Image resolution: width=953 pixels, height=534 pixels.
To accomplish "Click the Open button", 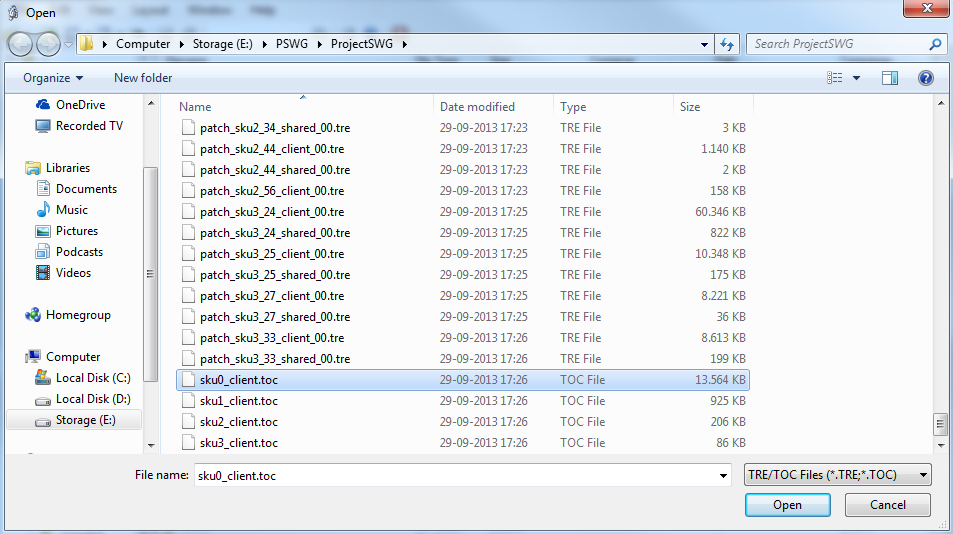I will tap(788, 505).
